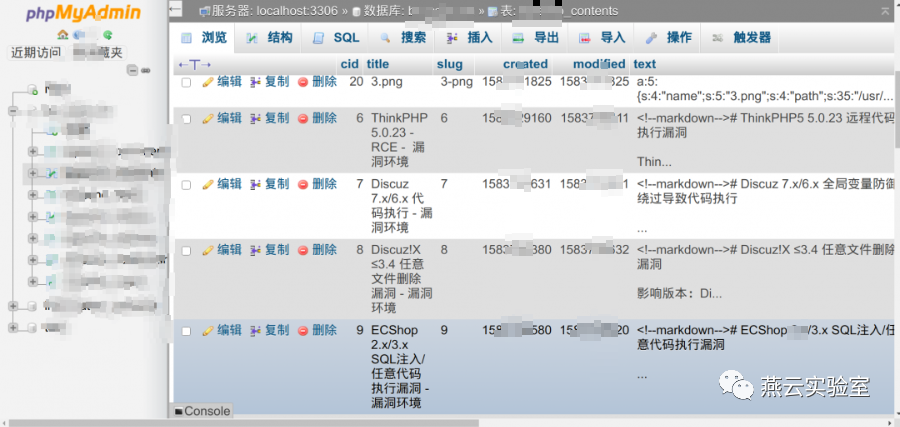
Task: Click the copy icon for row 3.png
Action: point(255,82)
